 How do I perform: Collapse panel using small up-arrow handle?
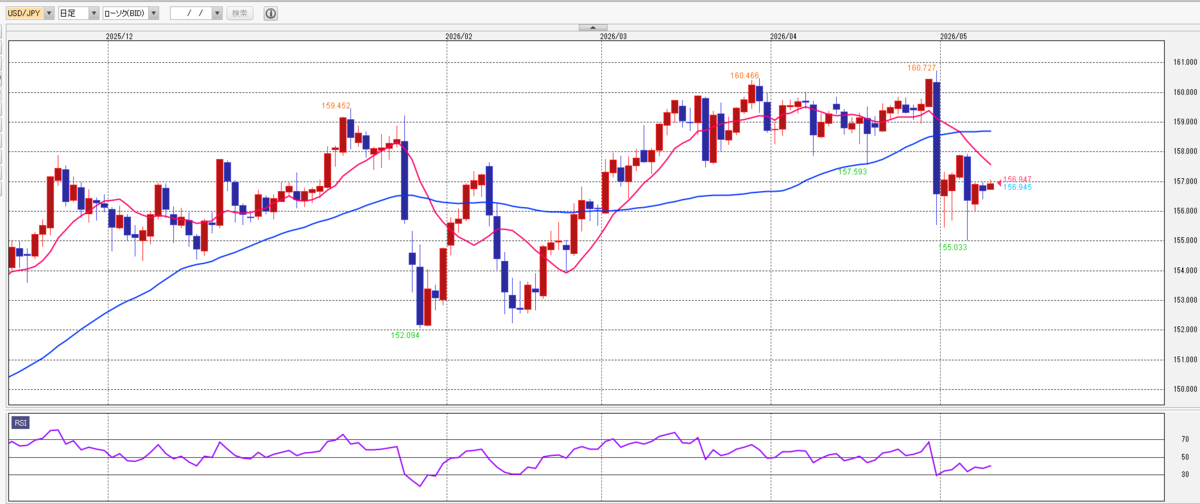tap(592, 27)
